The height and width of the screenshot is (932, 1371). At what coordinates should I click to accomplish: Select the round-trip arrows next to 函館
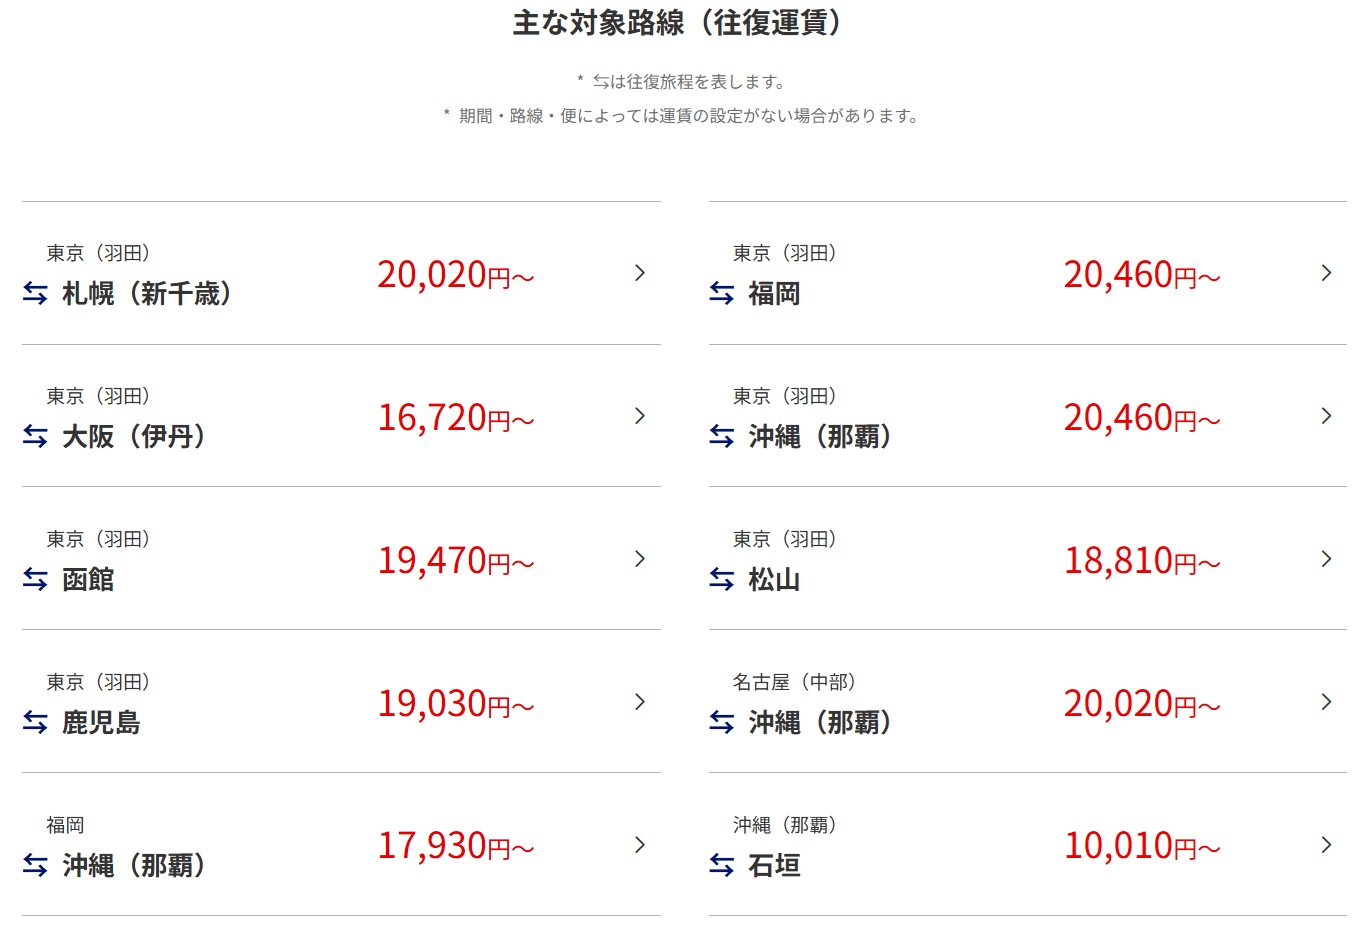[x=31, y=580]
